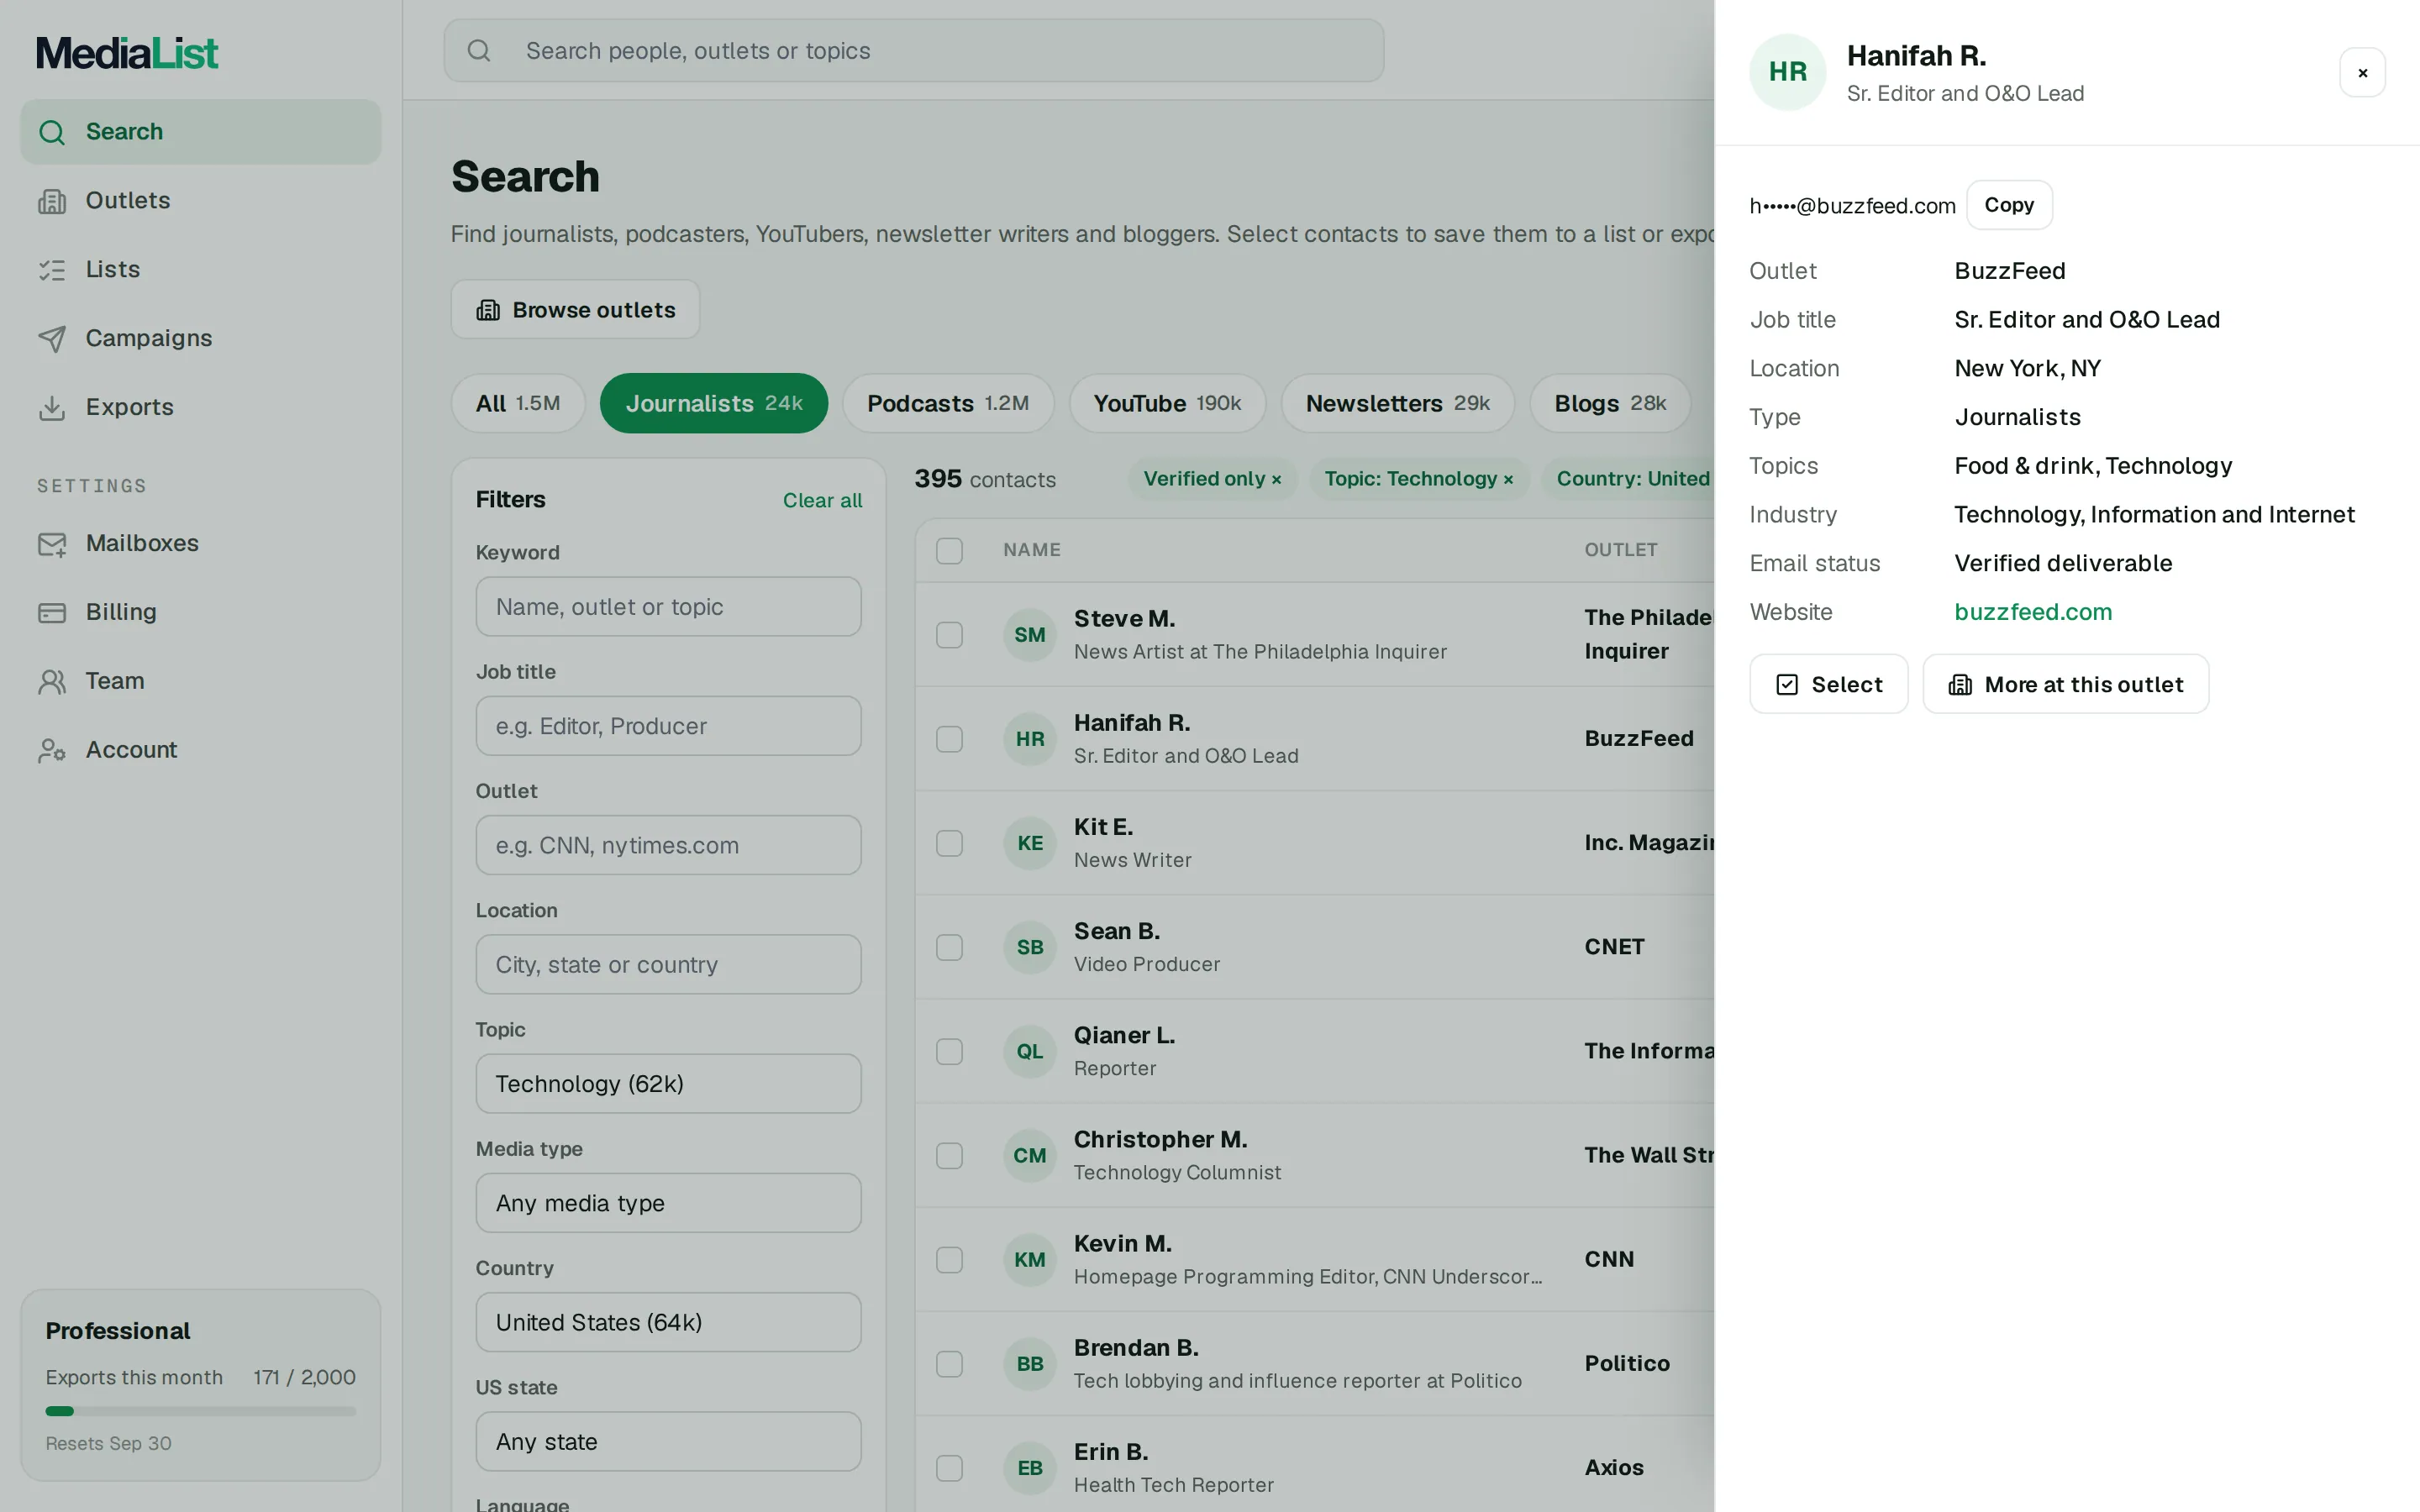Check the box for Brendan B.
Viewport: 2420px width, 1512px height.
(x=949, y=1364)
